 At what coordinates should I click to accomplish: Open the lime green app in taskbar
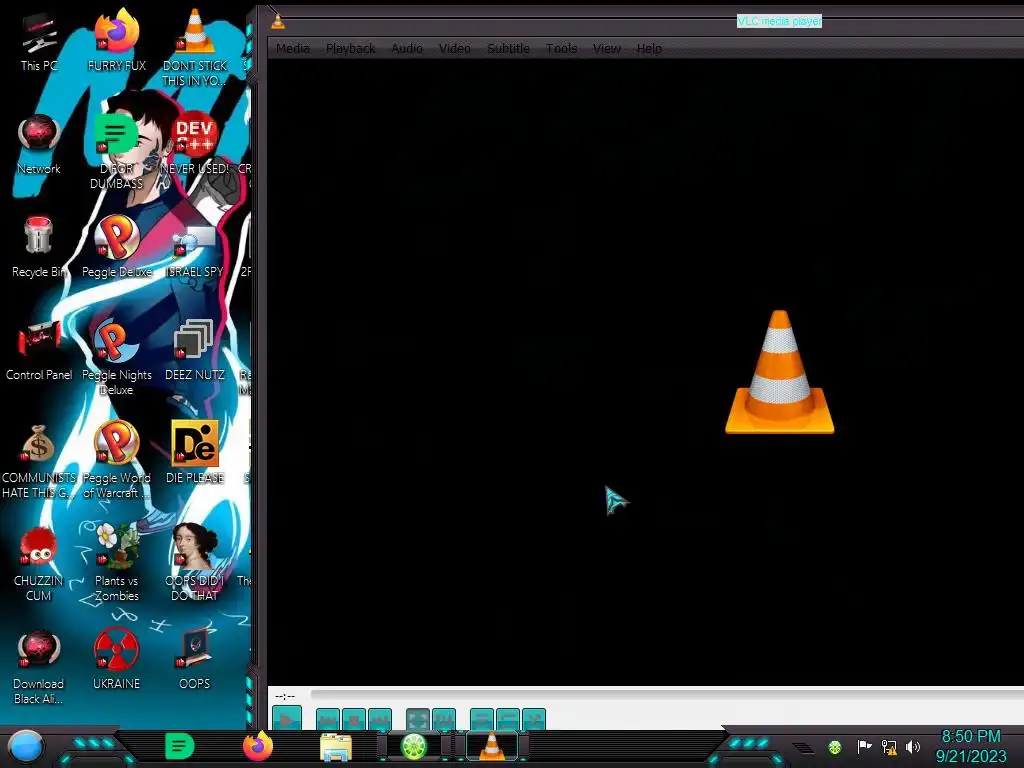(413, 746)
